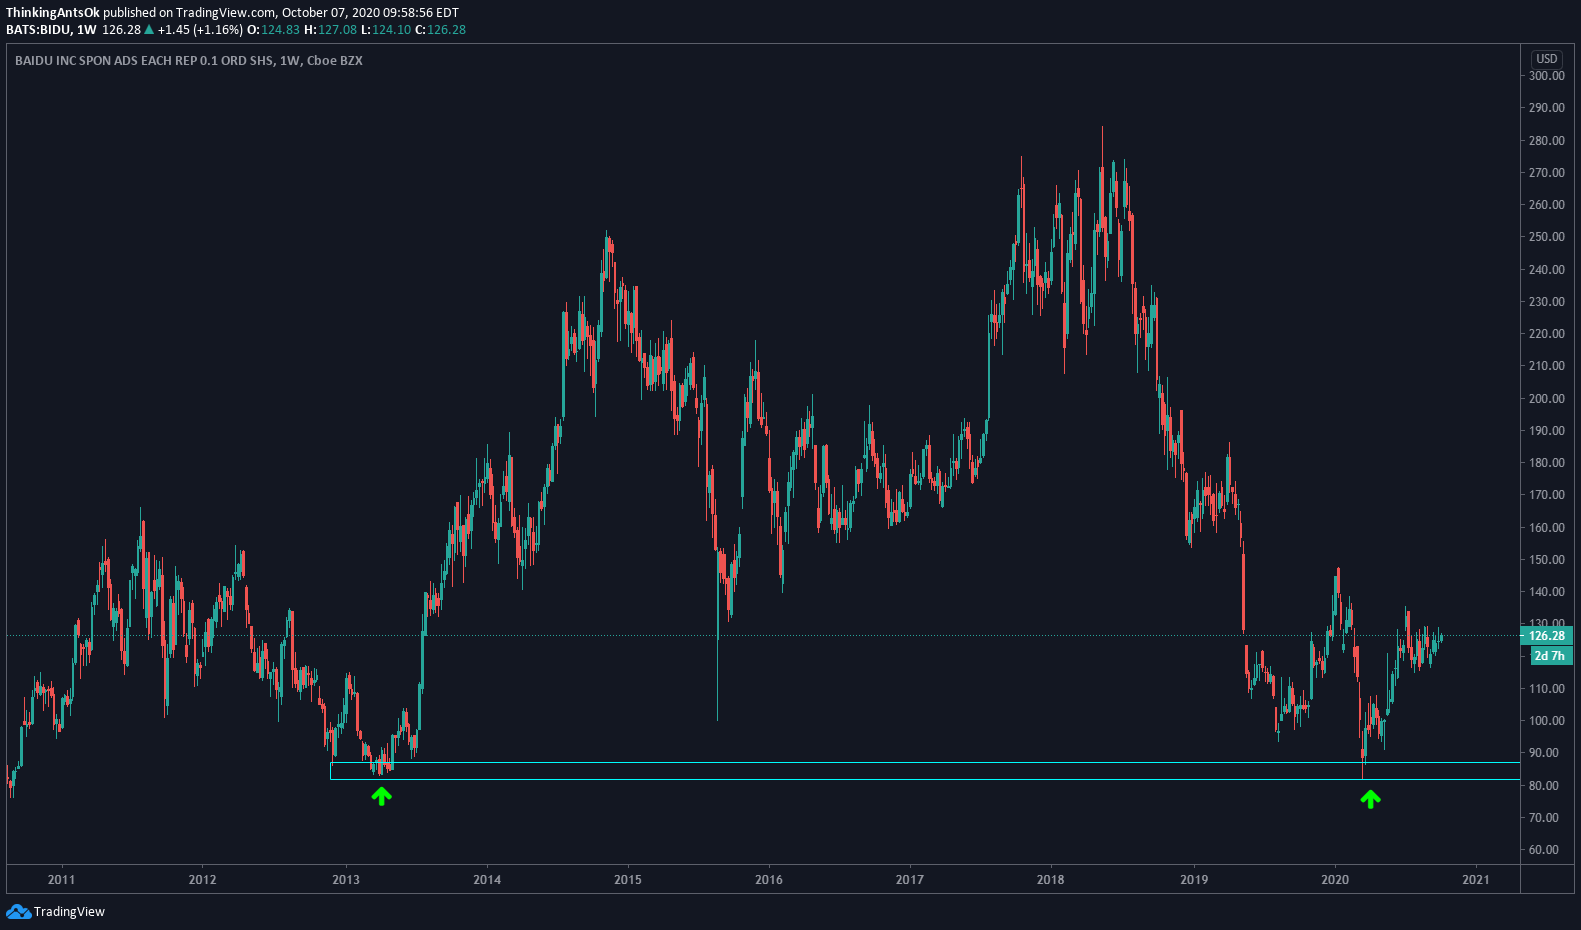Click the 240.00 price axis label
1581x930 pixels.
point(1547,270)
